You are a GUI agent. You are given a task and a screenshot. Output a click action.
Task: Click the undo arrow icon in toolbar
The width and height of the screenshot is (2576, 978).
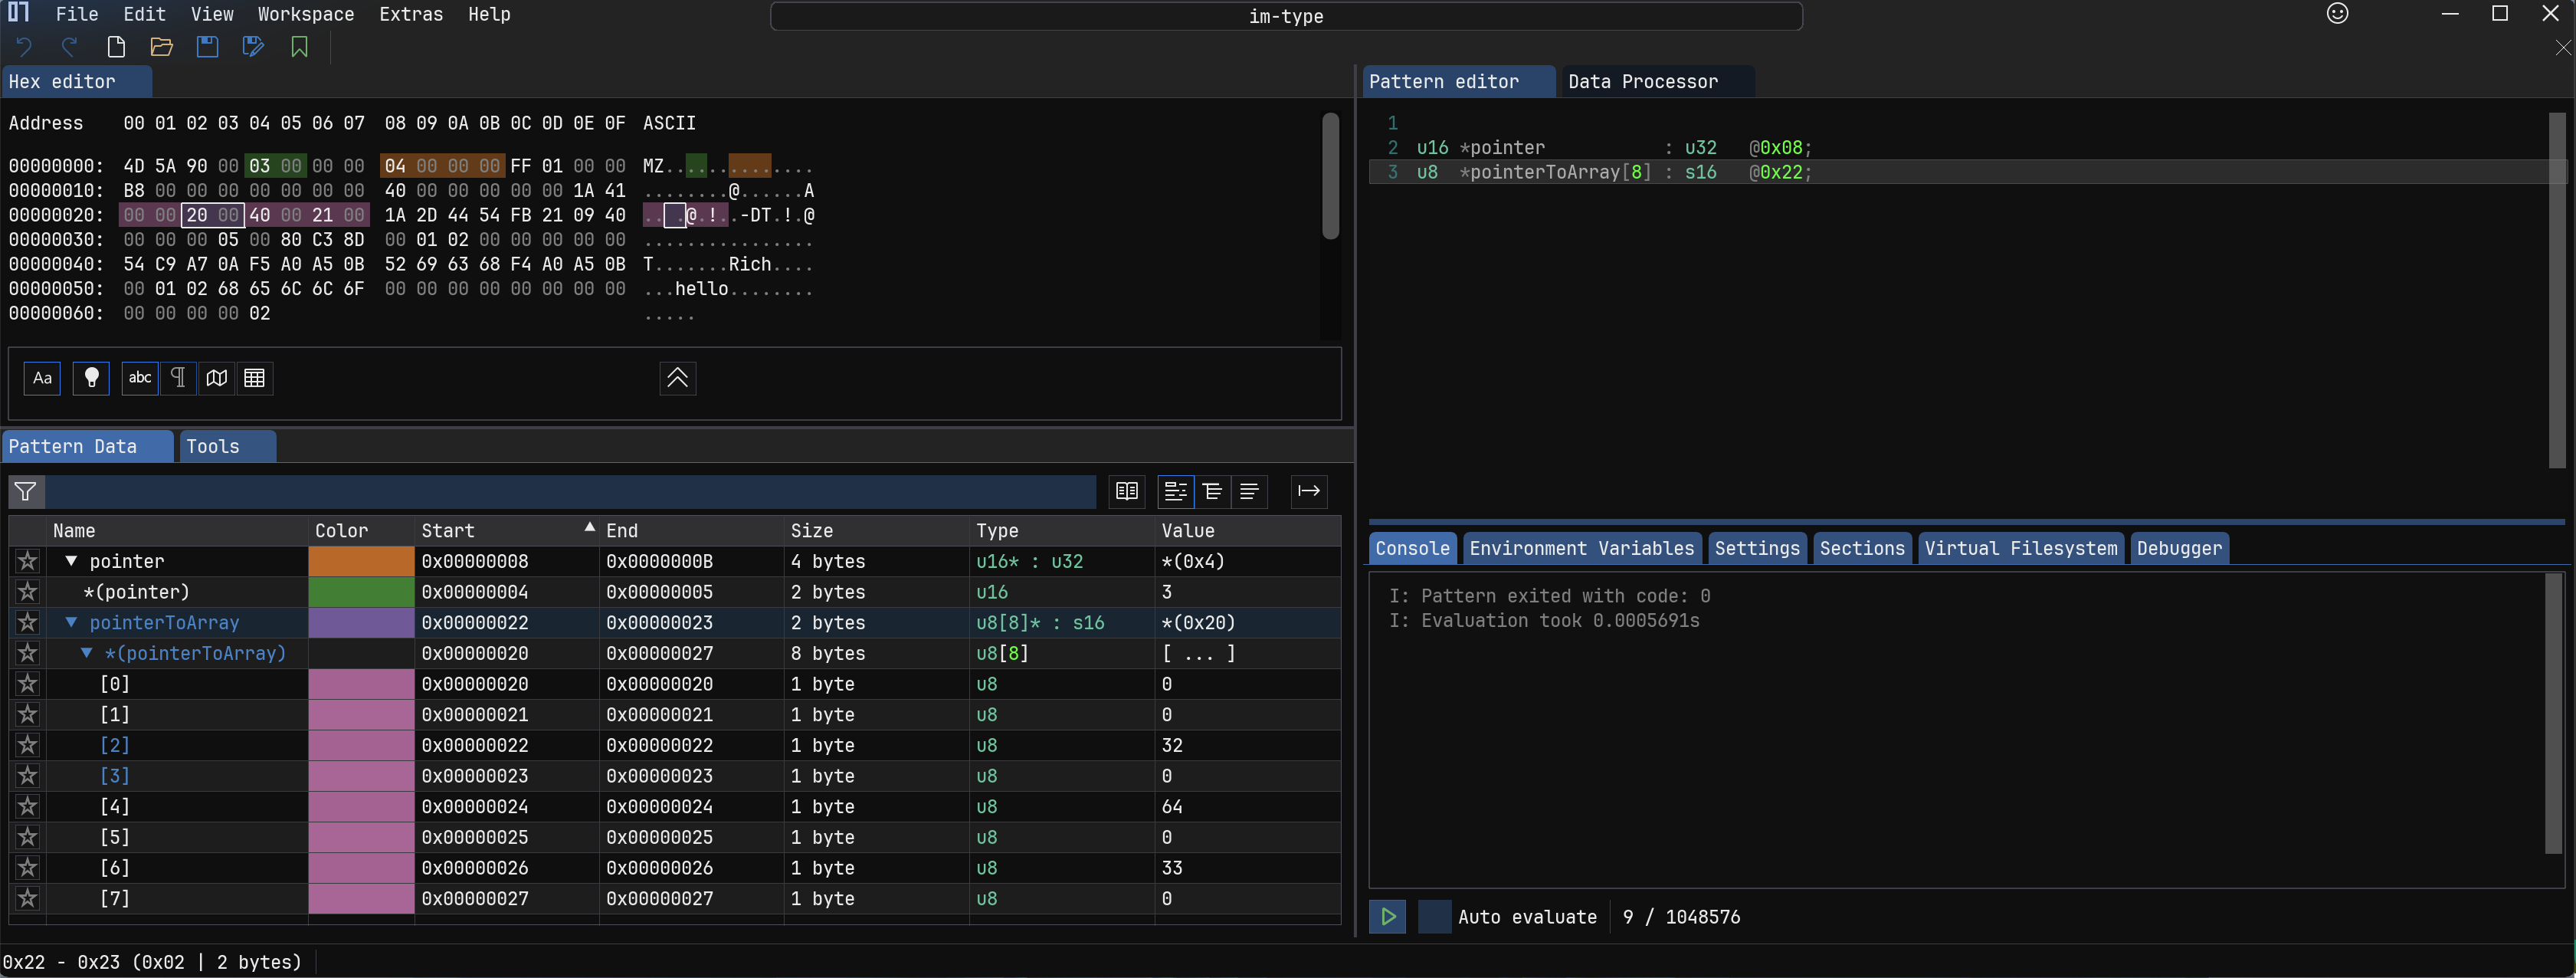tap(24, 47)
